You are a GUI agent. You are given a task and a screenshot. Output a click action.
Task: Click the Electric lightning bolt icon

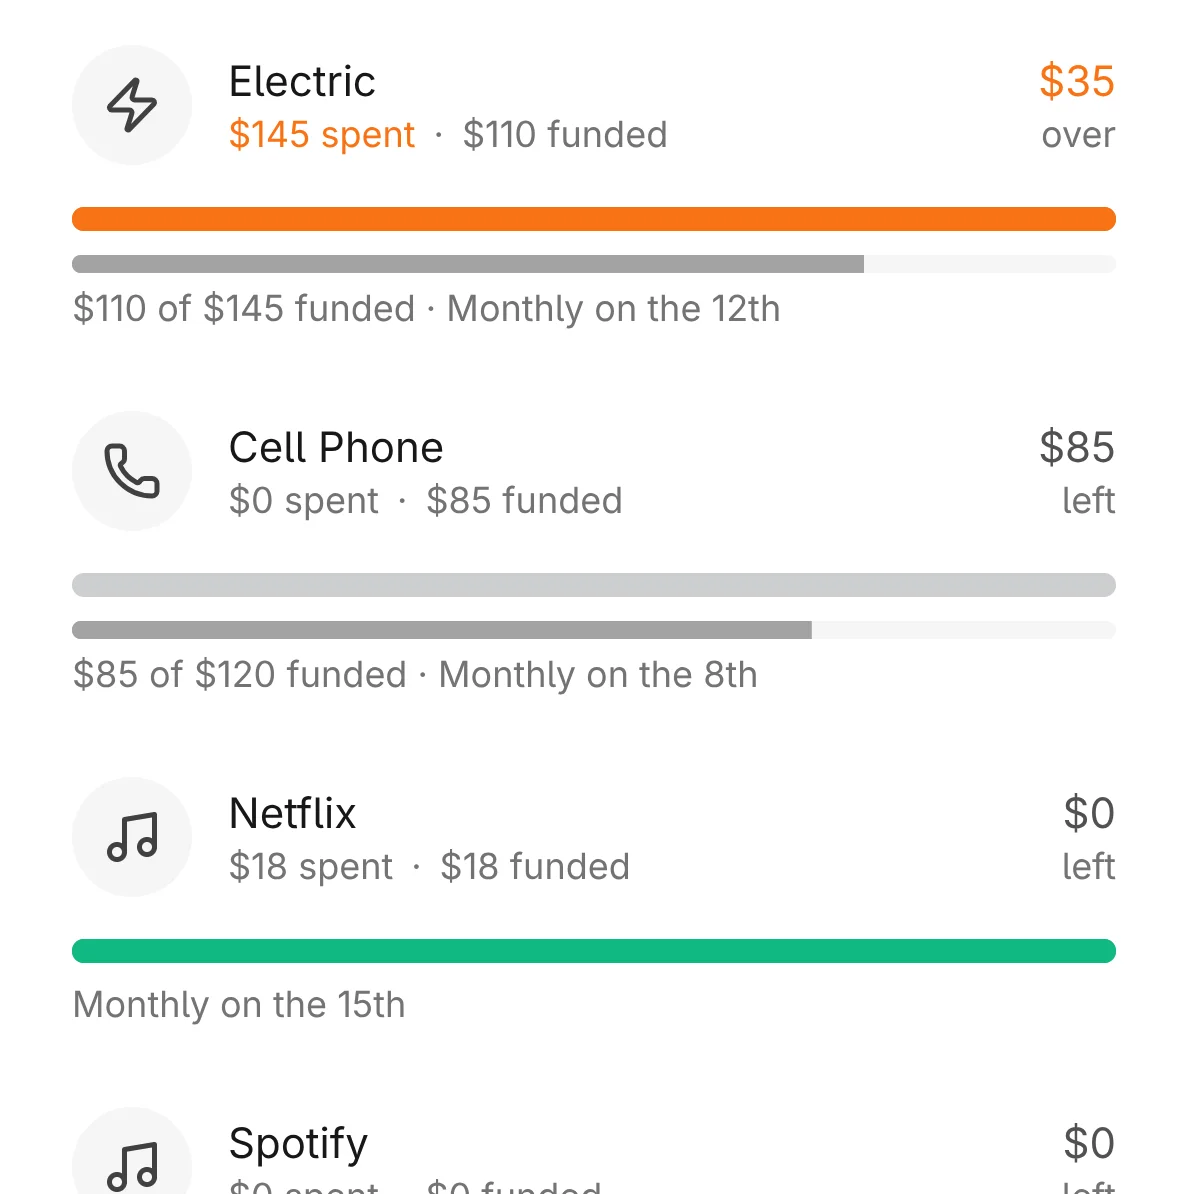point(132,105)
